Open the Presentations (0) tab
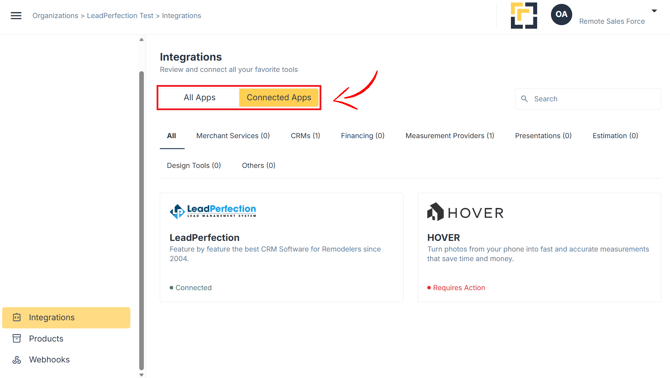 (543, 136)
